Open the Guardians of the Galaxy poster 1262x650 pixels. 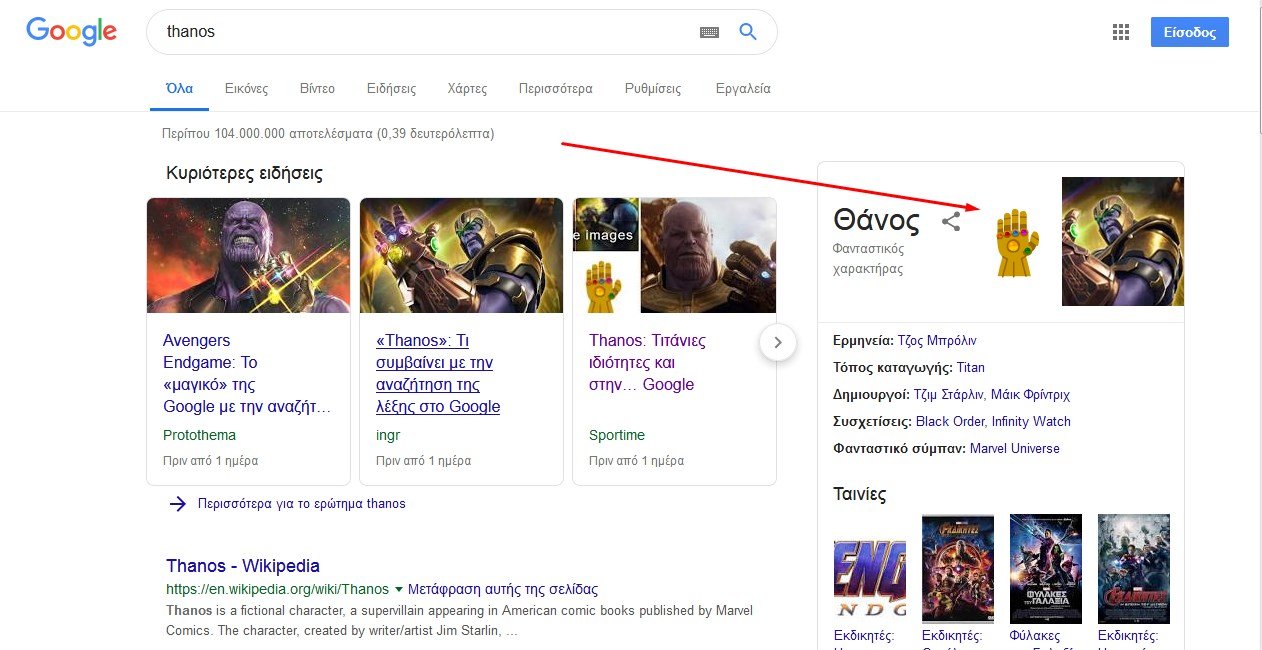pos(1045,568)
